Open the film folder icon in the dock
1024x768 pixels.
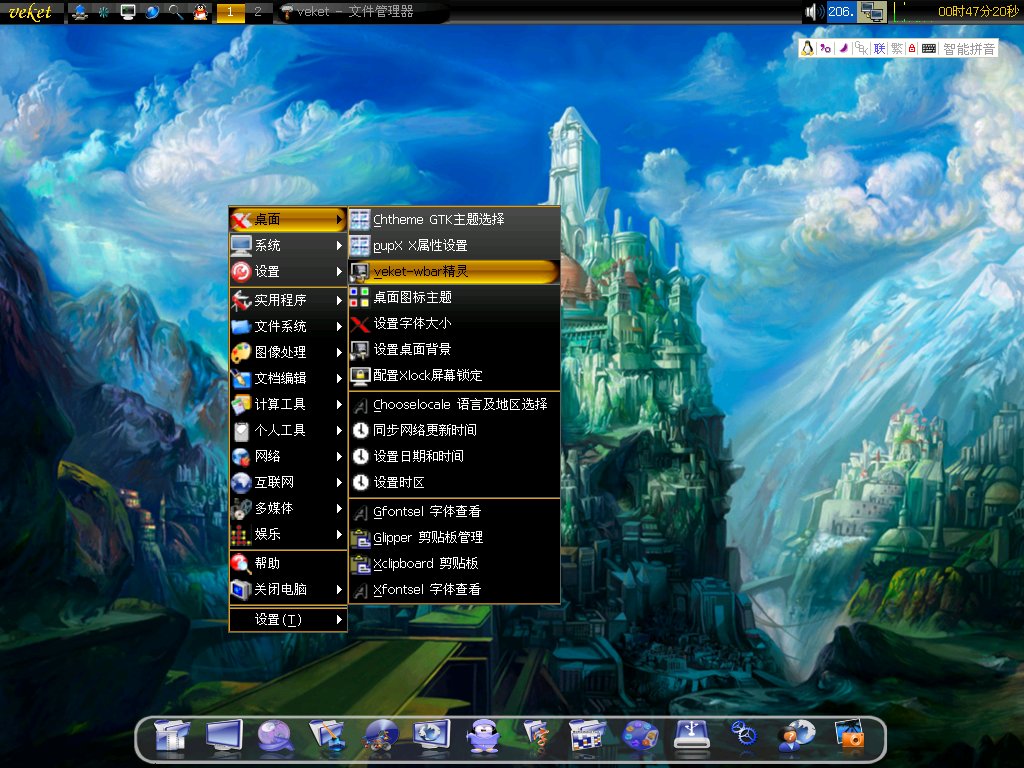click(172, 737)
